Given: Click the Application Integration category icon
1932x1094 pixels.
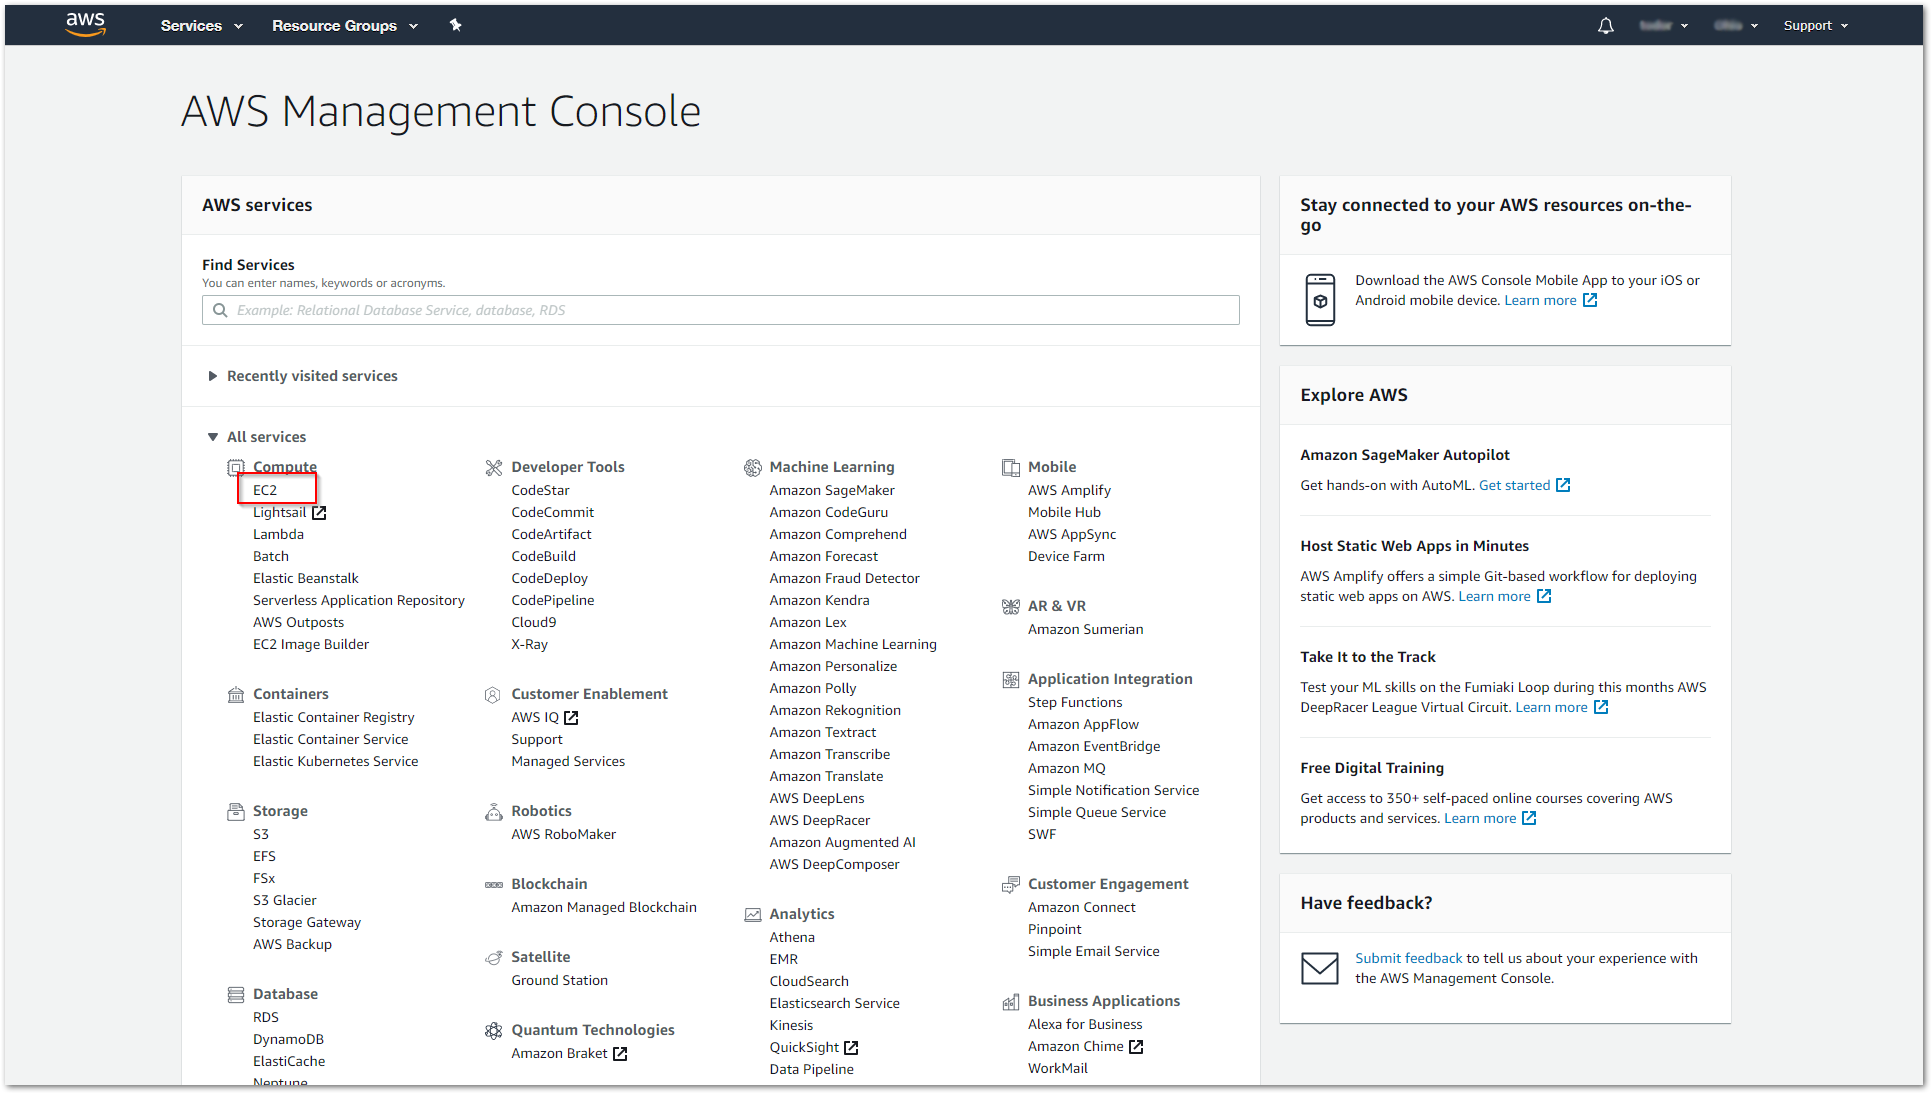Looking at the screenshot, I should [1011, 679].
